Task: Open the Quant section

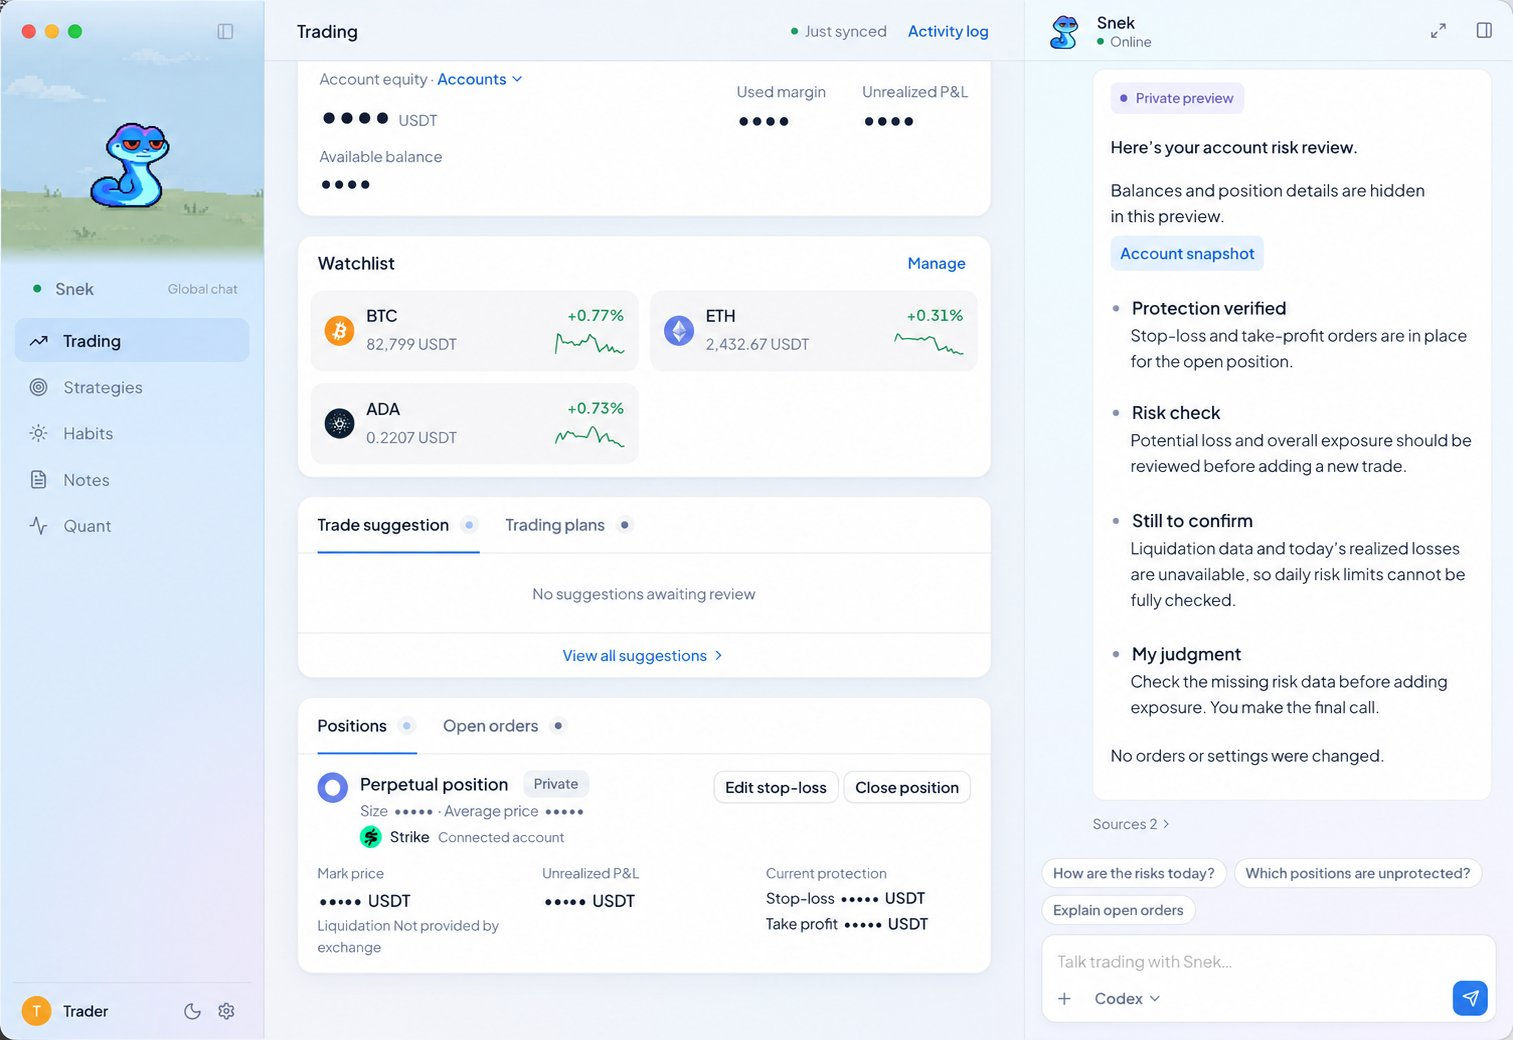Action: pos(132,526)
